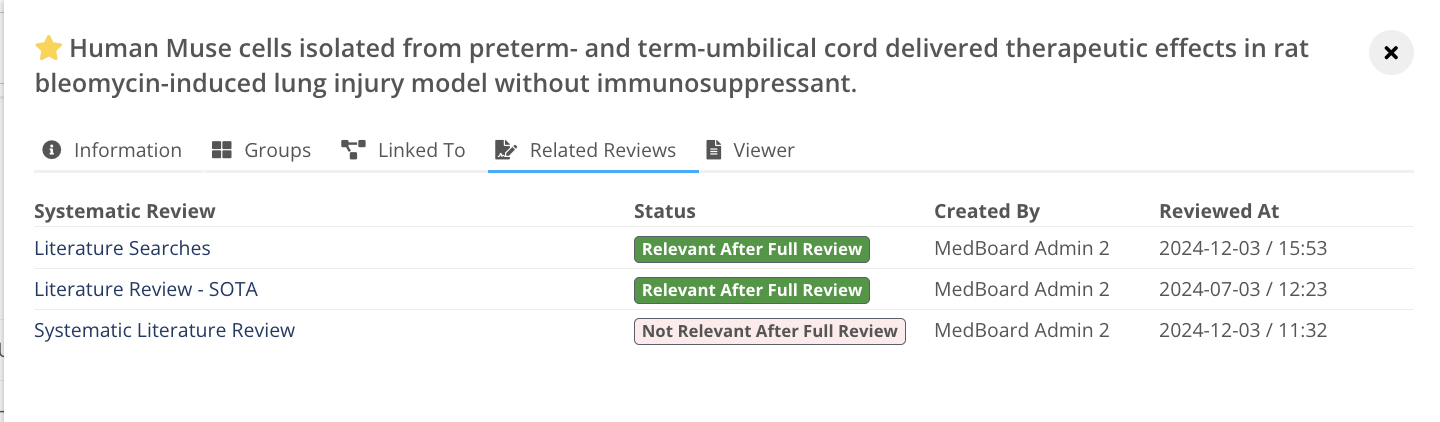The image size is (1440, 422).
Task: Click SOTA row's Relevant After Full Review badge
Action: 751,290
